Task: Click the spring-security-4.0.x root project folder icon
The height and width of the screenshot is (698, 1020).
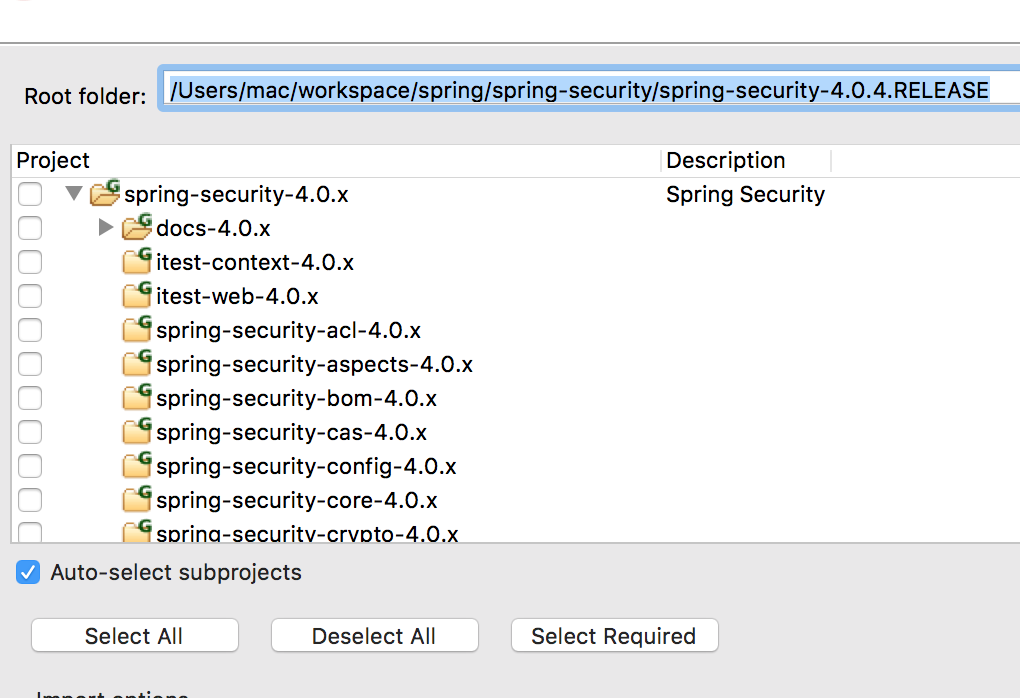Action: [105, 193]
